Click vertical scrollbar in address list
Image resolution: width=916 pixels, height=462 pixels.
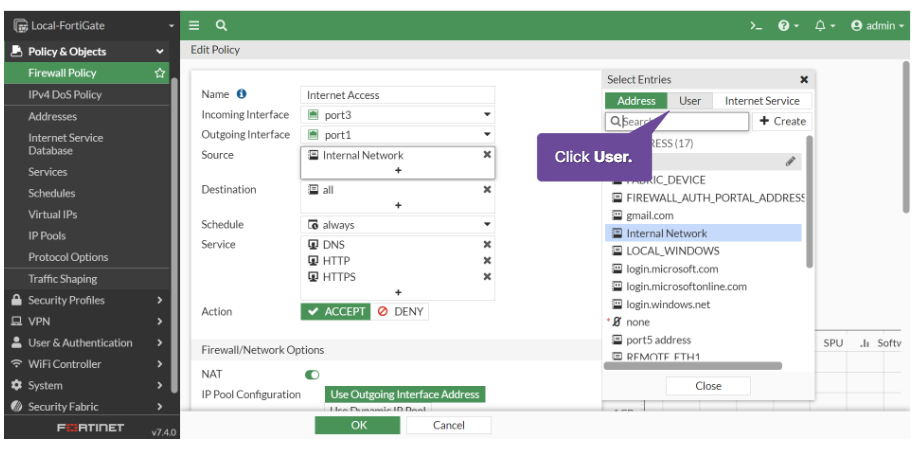coord(809,202)
